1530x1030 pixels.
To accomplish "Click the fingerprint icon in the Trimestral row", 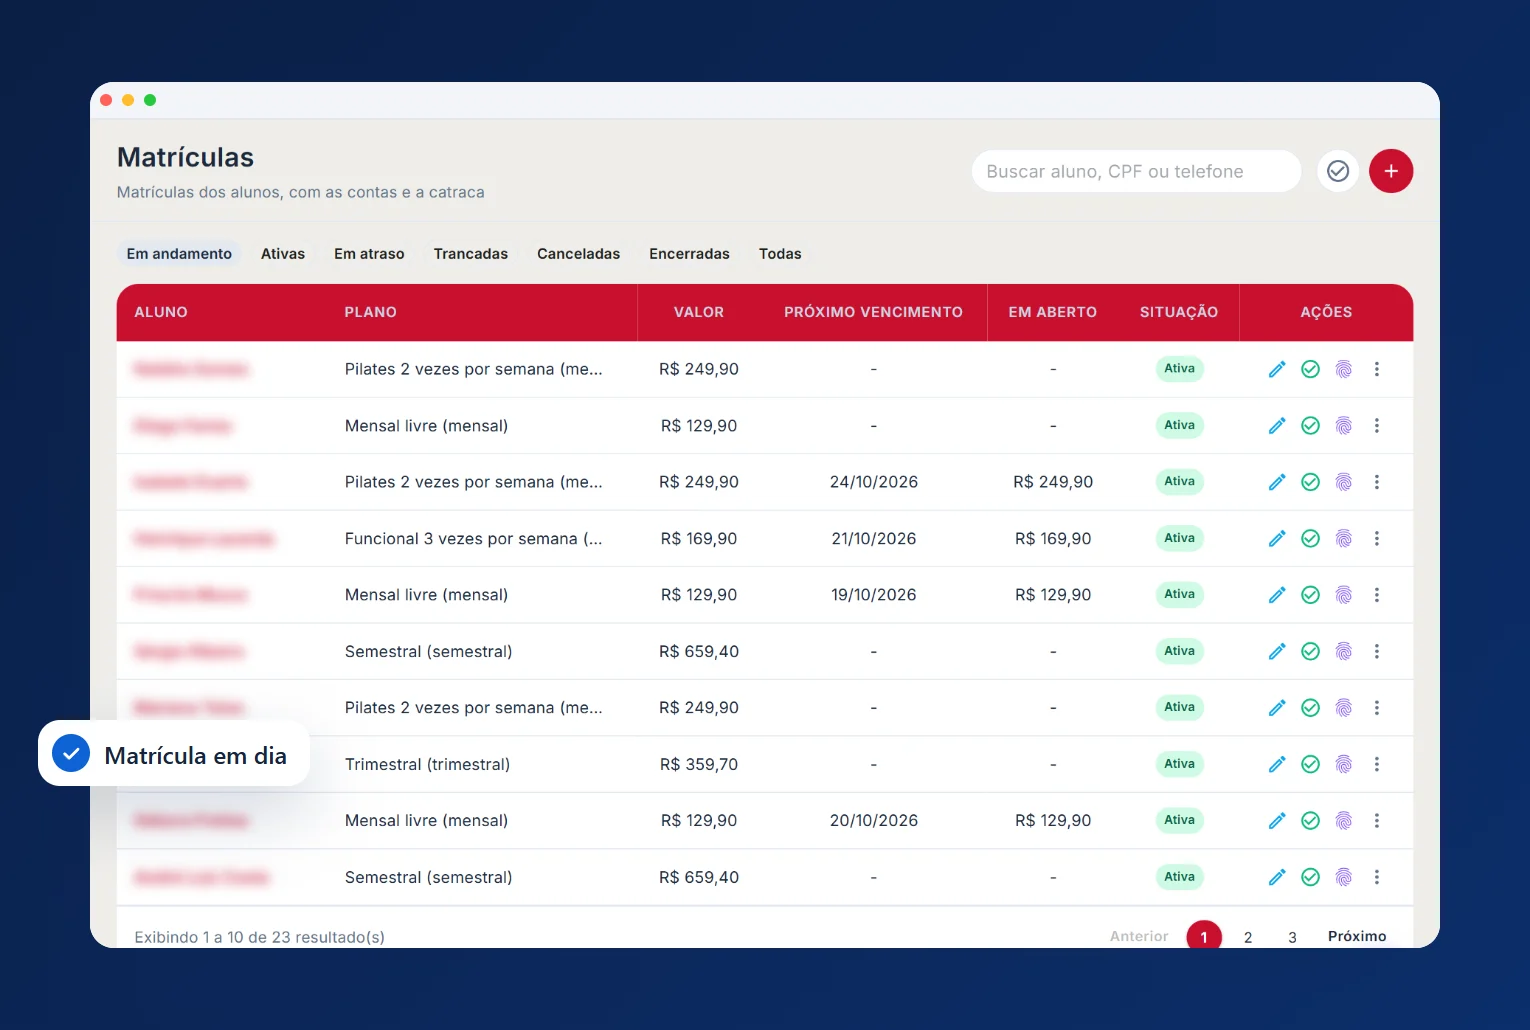I will [x=1343, y=764].
